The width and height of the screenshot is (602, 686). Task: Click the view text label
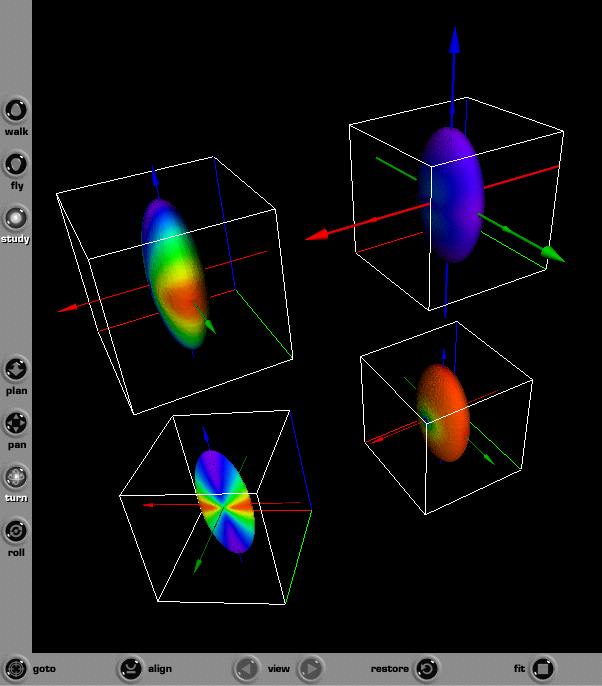[x=279, y=668]
